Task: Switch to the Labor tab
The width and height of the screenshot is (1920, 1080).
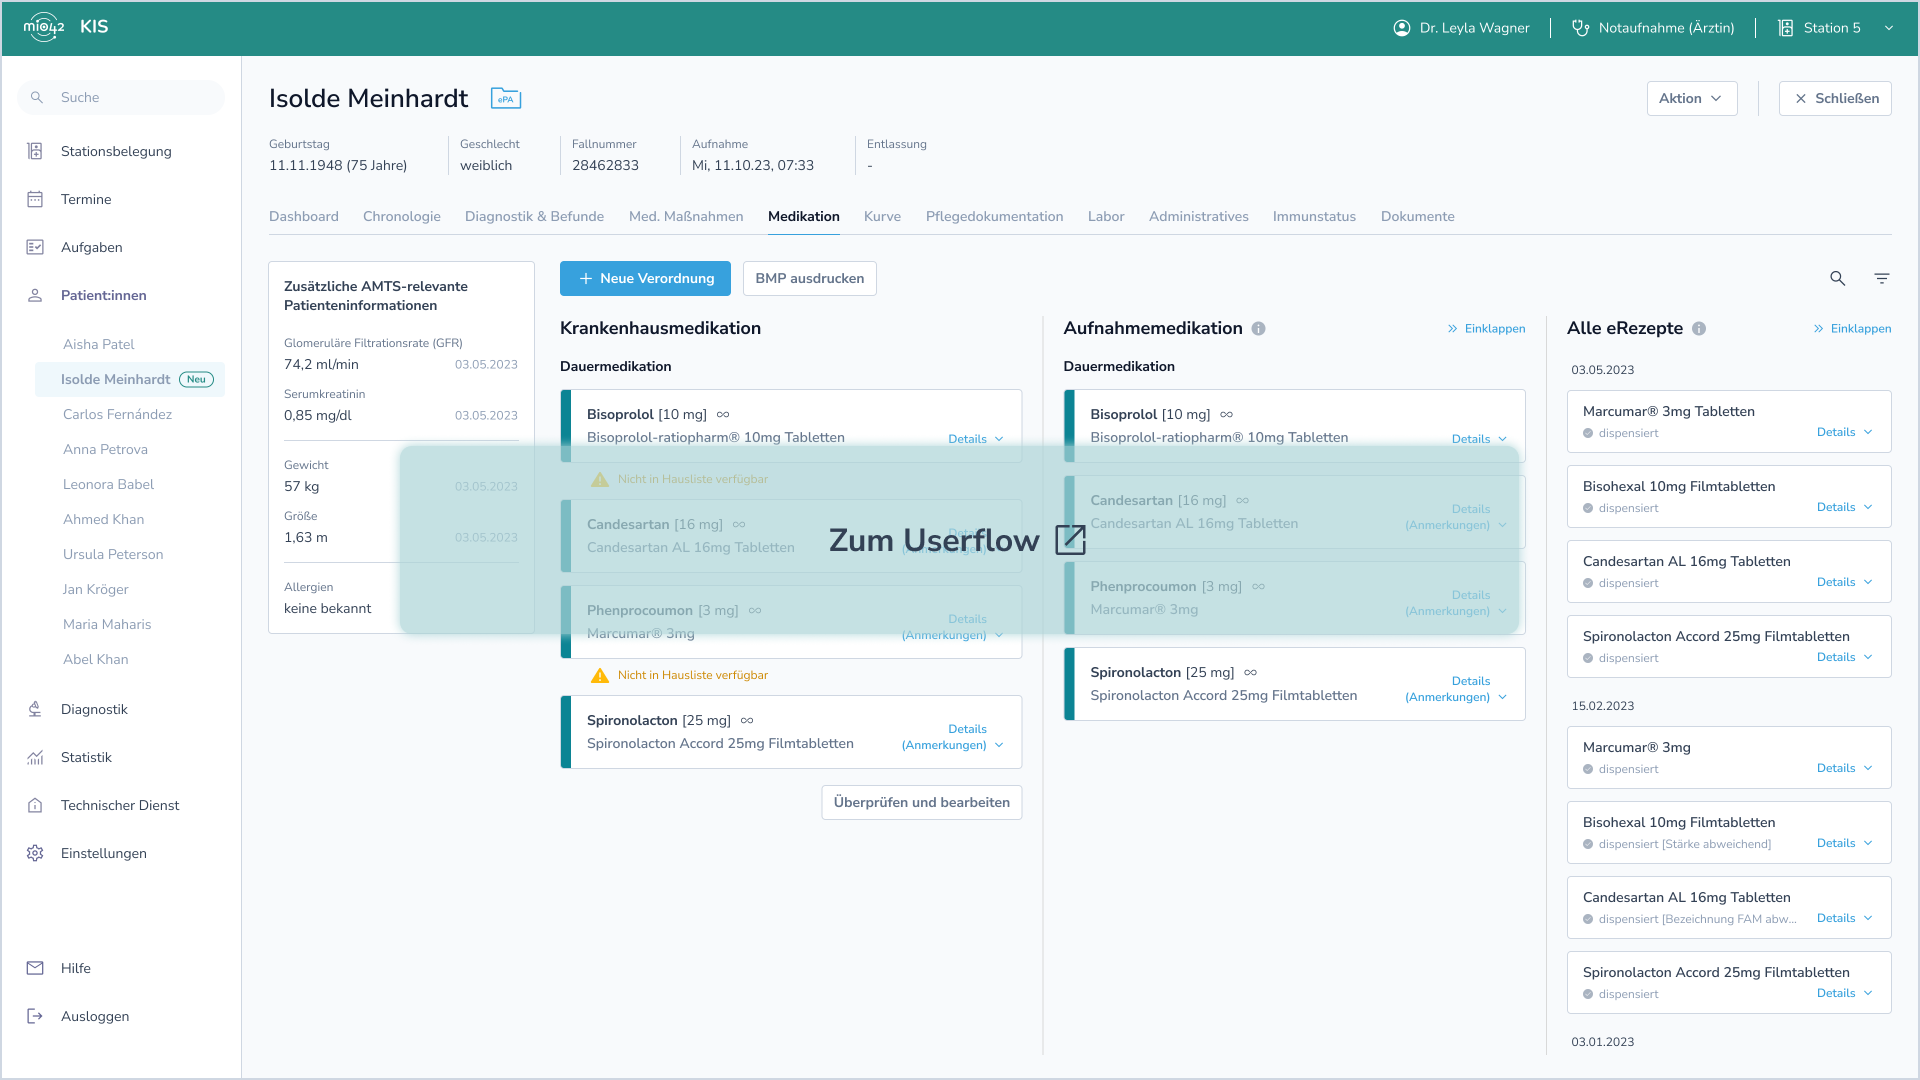Action: point(1105,216)
